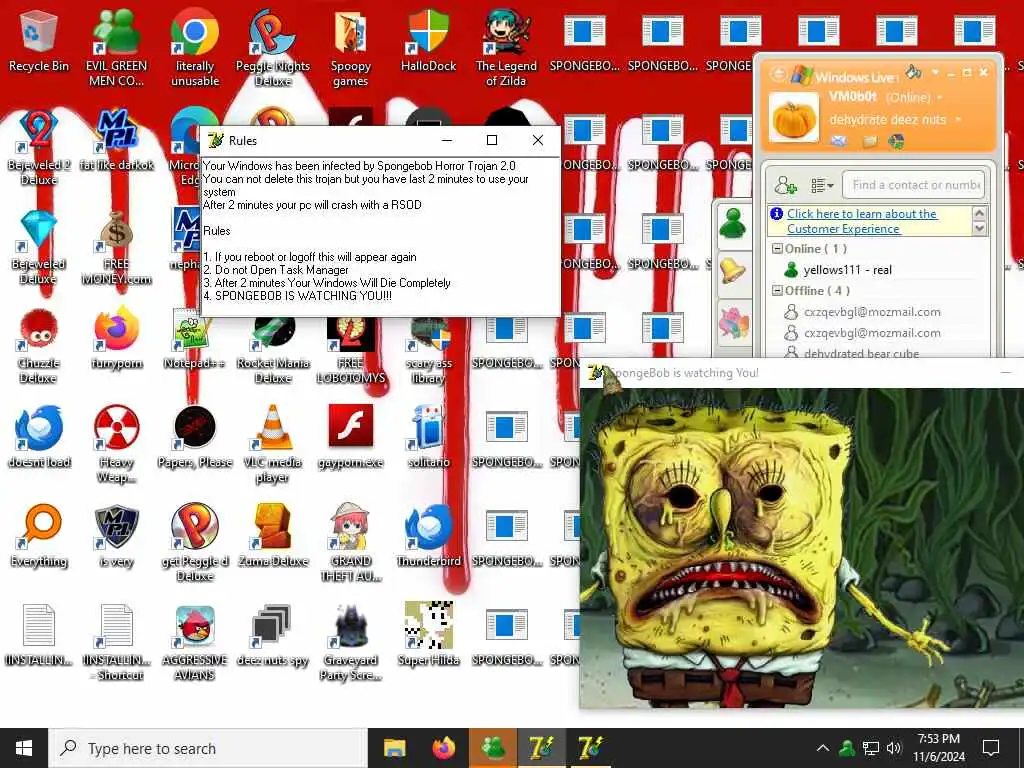Click the taskbar search box
This screenshot has height=768, width=1024.
pyautogui.click(x=208, y=748)
